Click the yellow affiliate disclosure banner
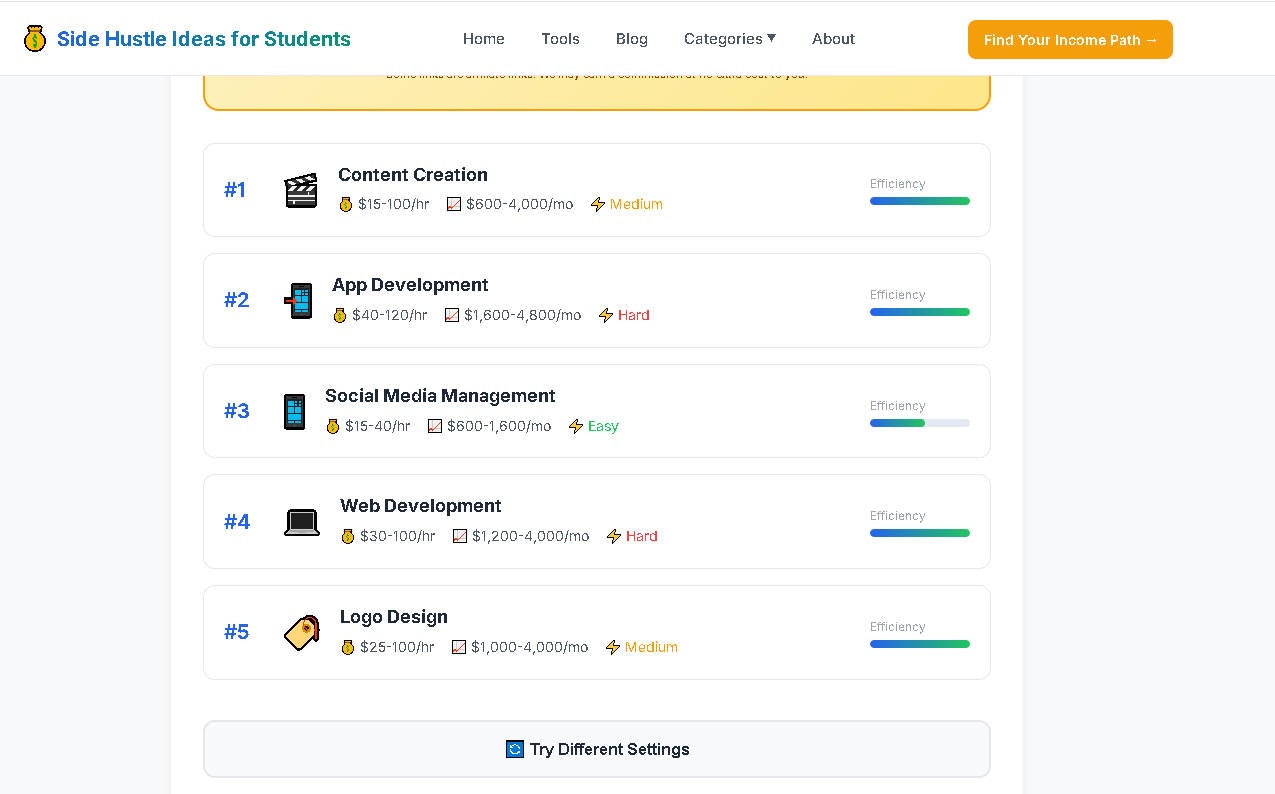Image resolution: width=1275 pixels, height=794 pixels. (x=596, y=85)
